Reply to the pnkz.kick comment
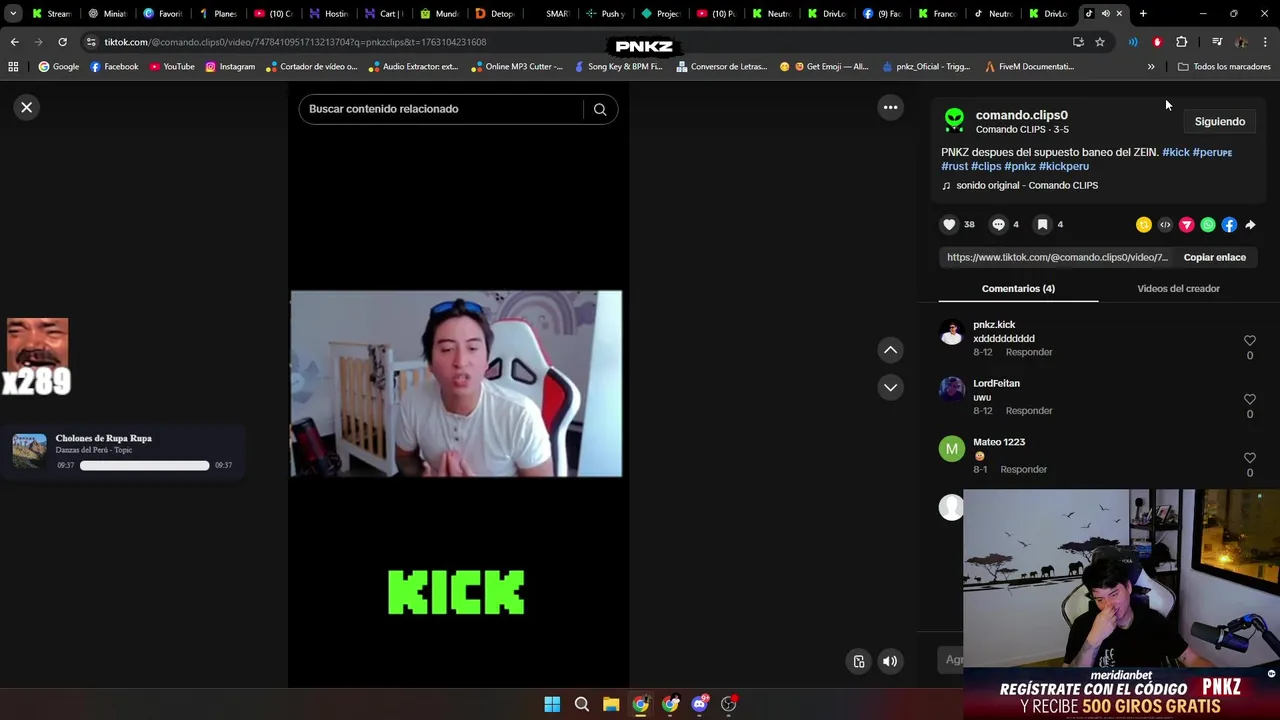This screenshot has width=1280, height=720. coord(1029,352)
